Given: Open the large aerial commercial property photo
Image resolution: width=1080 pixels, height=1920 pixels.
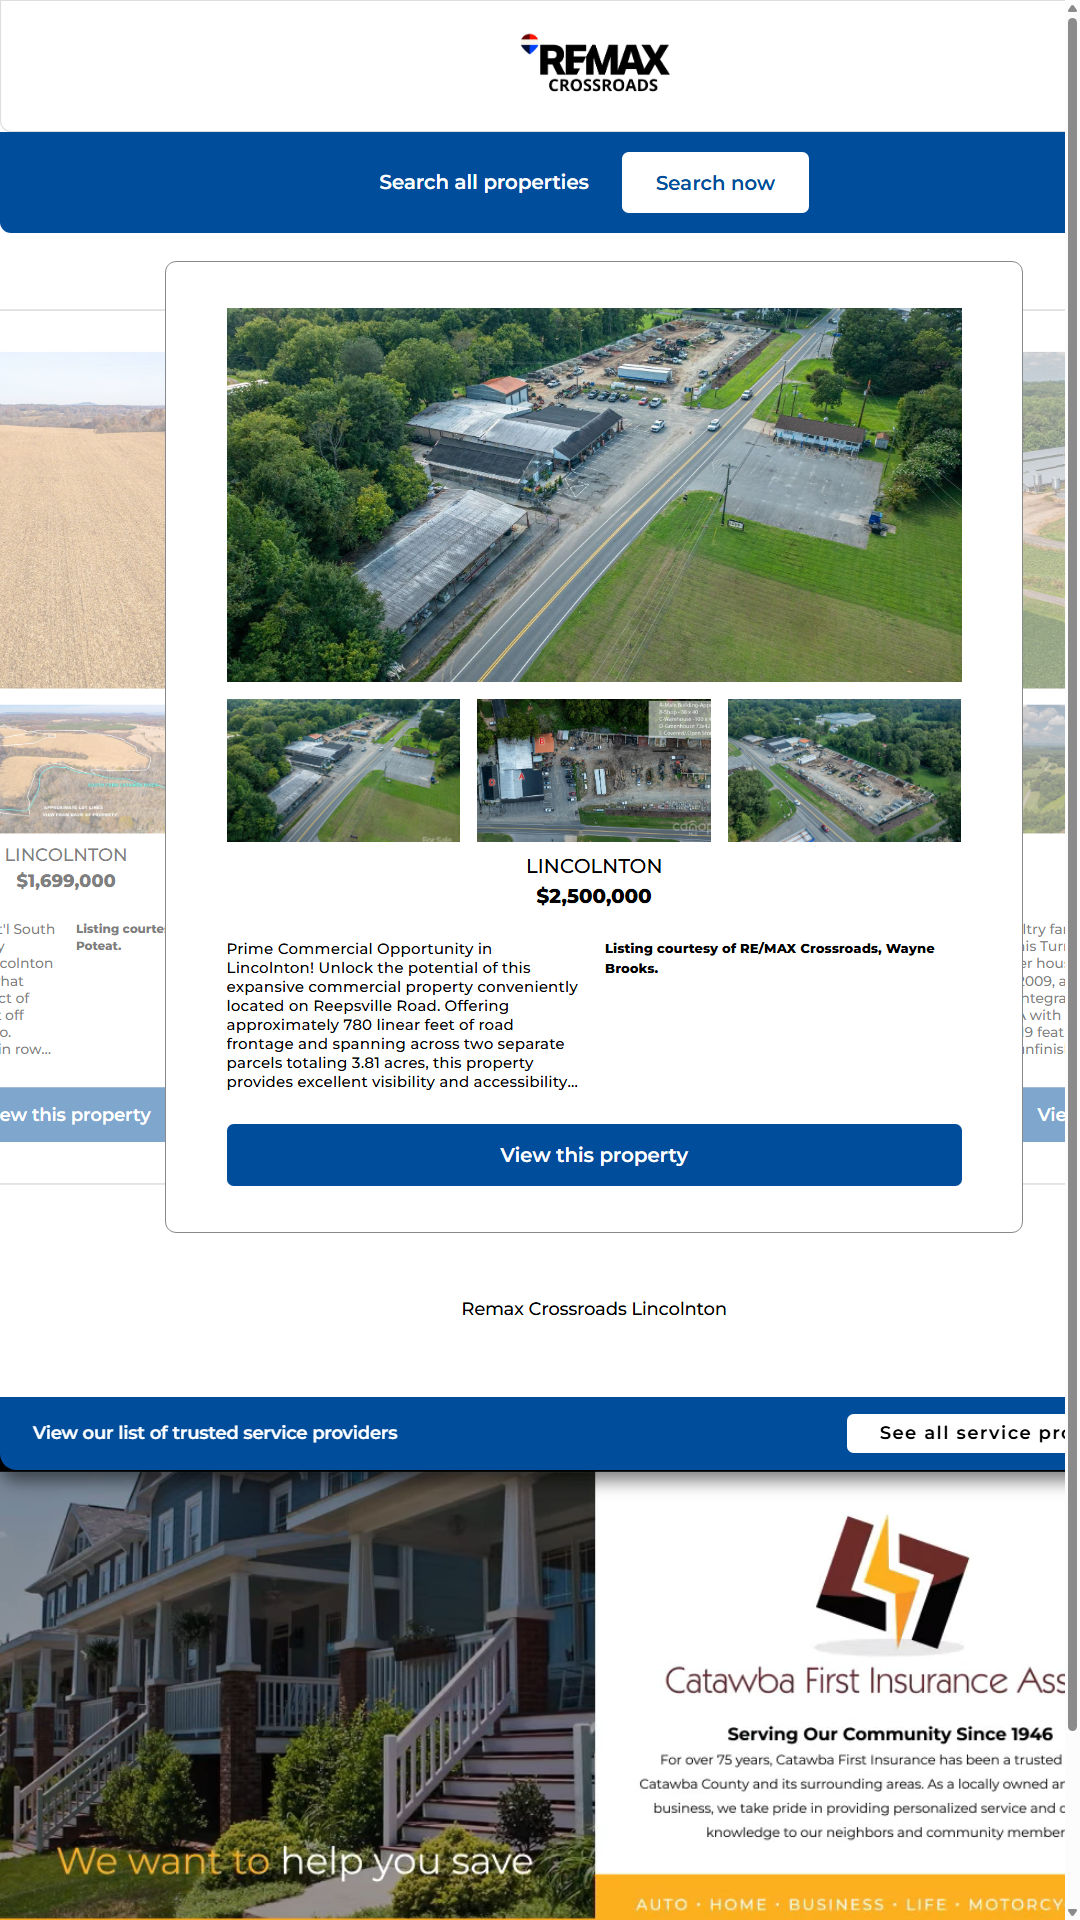Looking at the screenshot, I should click(x=594, y=494).
